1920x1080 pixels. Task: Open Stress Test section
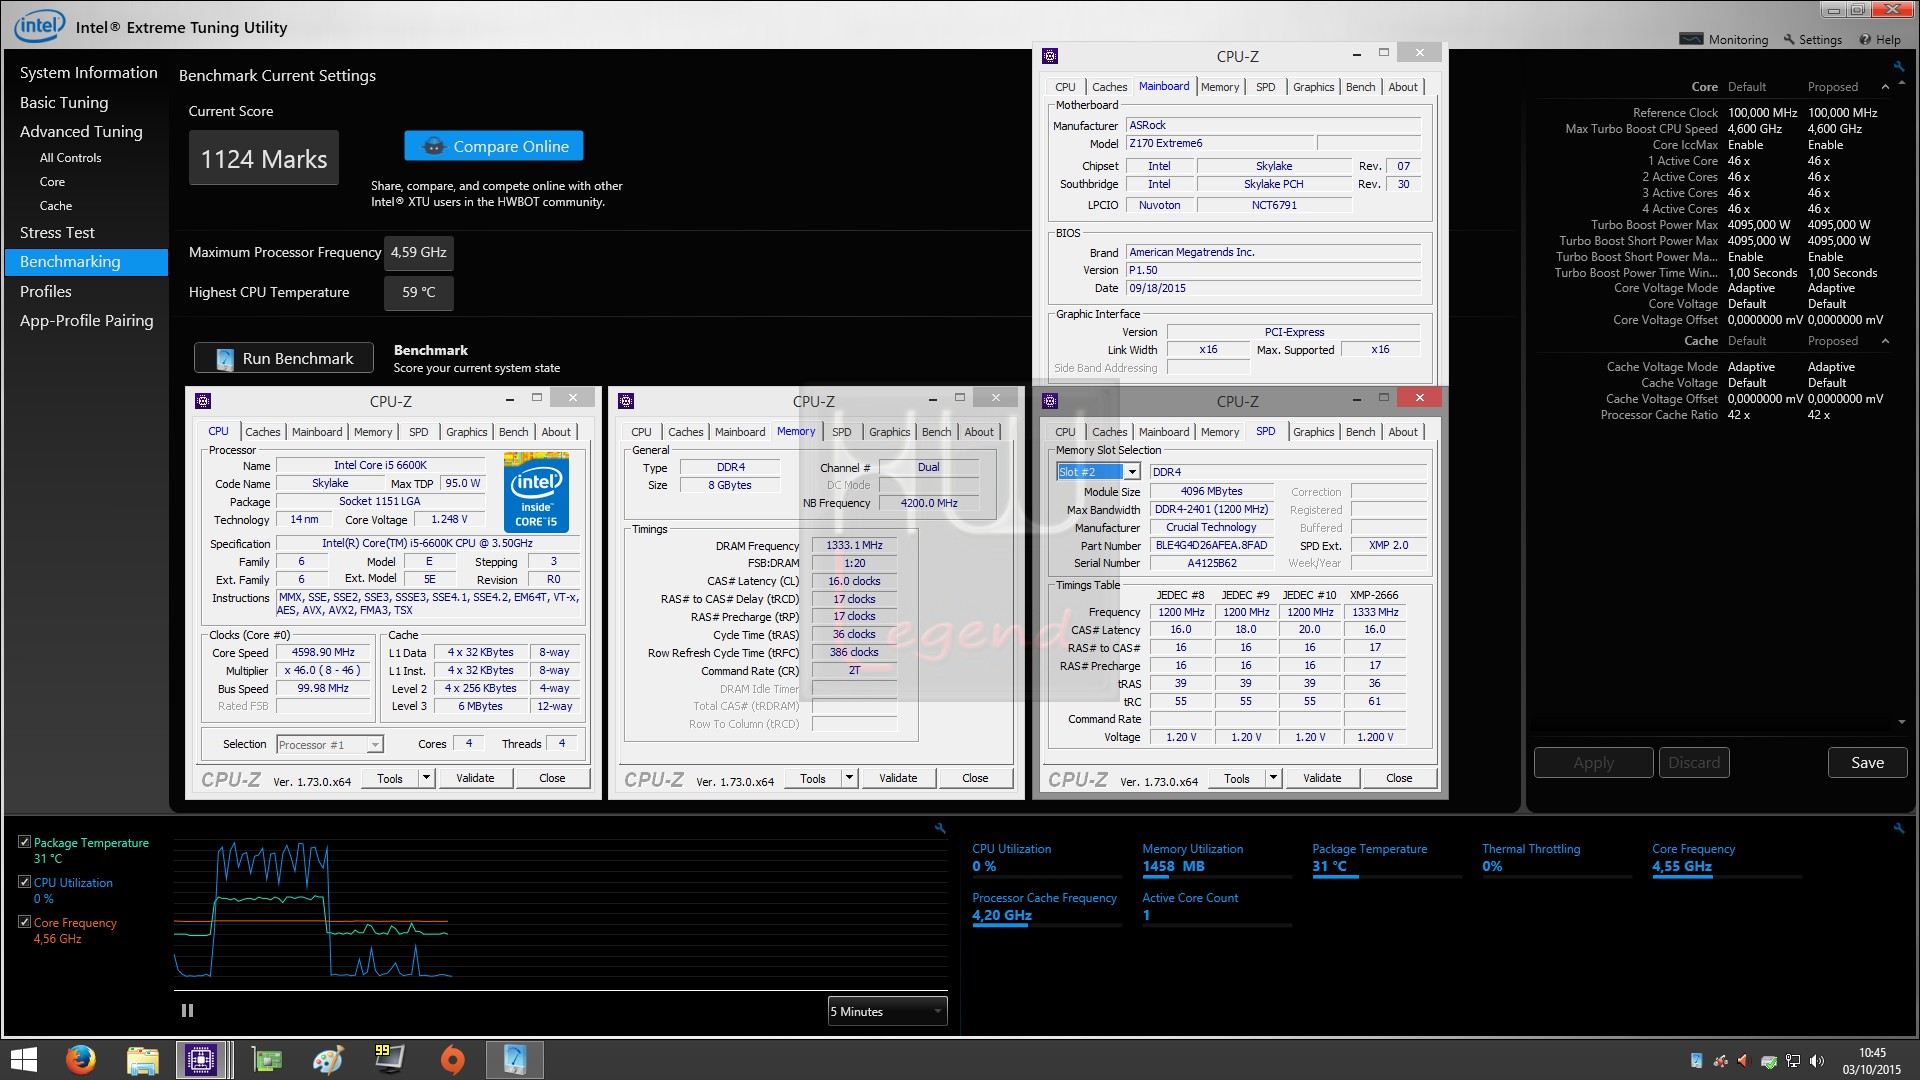[x=57, y=232]
